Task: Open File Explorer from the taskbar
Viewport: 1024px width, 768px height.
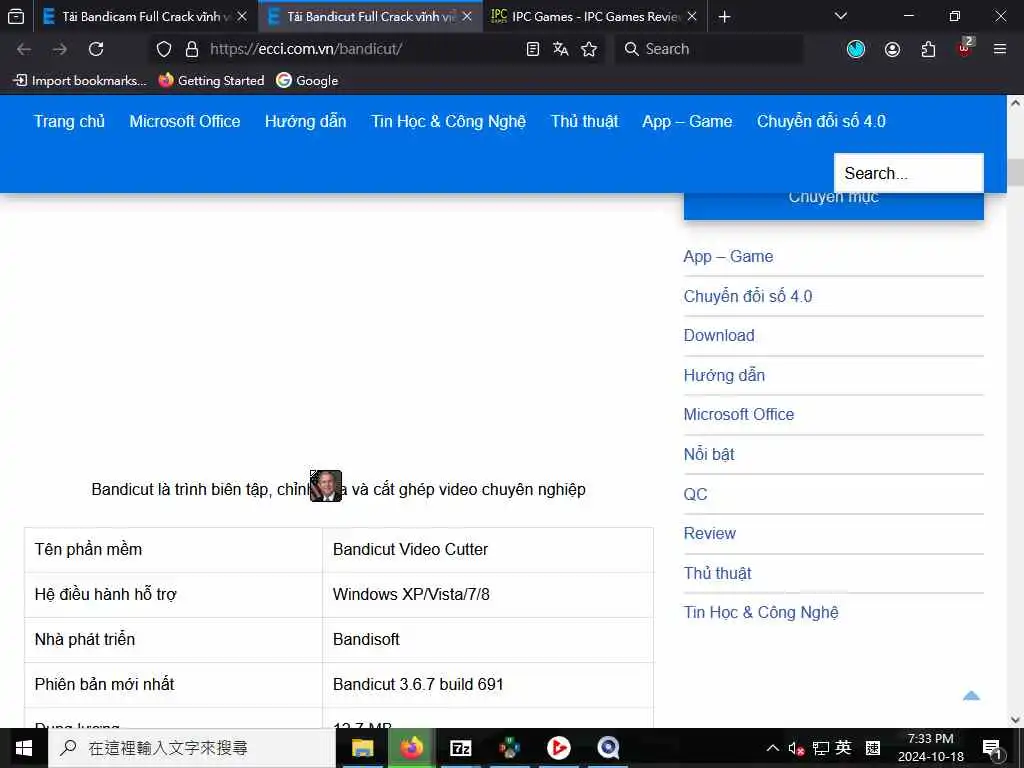Action: click(x=362, y=748)
